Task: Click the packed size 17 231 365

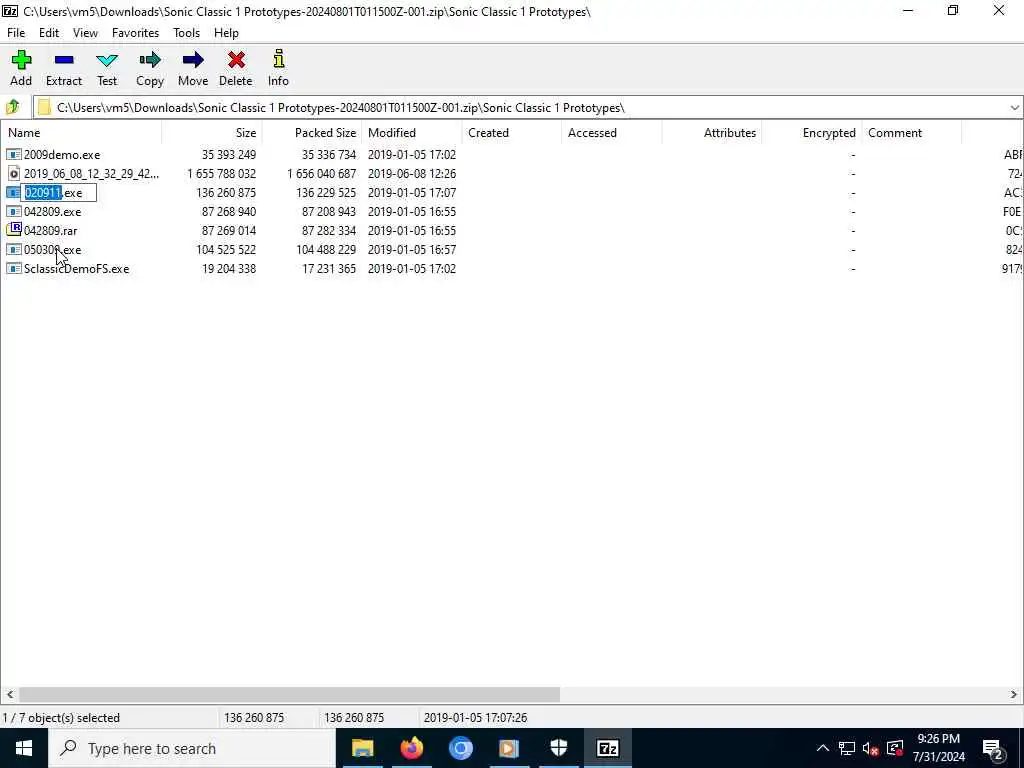Action: coord(329,268)
